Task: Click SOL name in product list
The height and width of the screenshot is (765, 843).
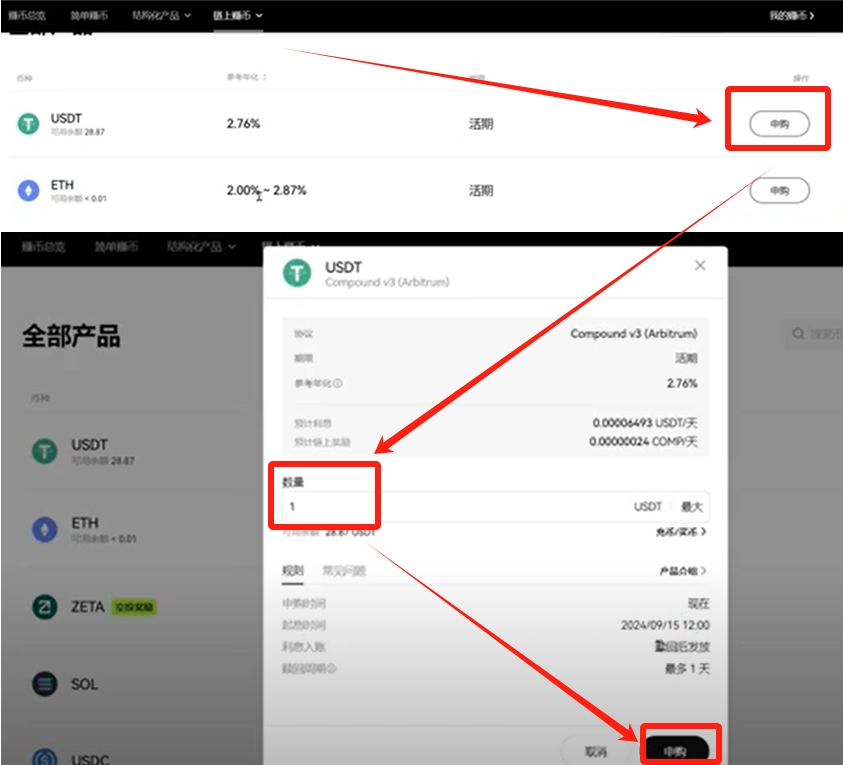Action: coord(84,684)
